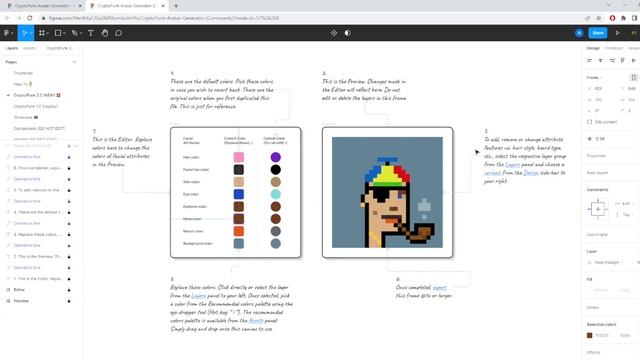Open the horizontal constraint Left dropdown
Screen dimensions: 640x360
click(625, 203)
